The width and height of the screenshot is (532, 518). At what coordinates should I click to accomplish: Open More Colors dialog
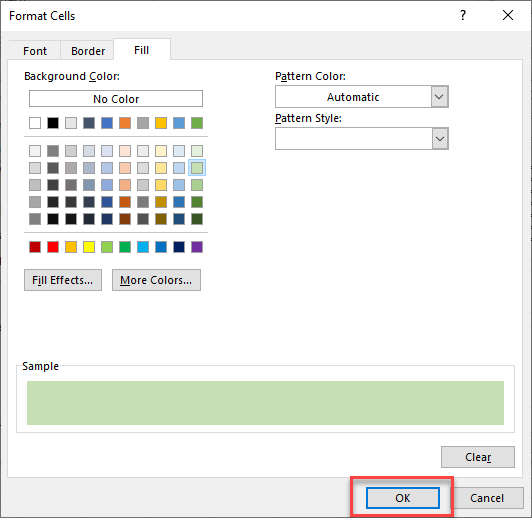pos(156,280)
